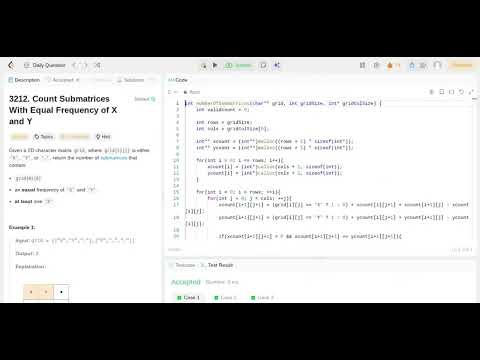
Task: Show the difficulty tag
Action: coord(19,137)
